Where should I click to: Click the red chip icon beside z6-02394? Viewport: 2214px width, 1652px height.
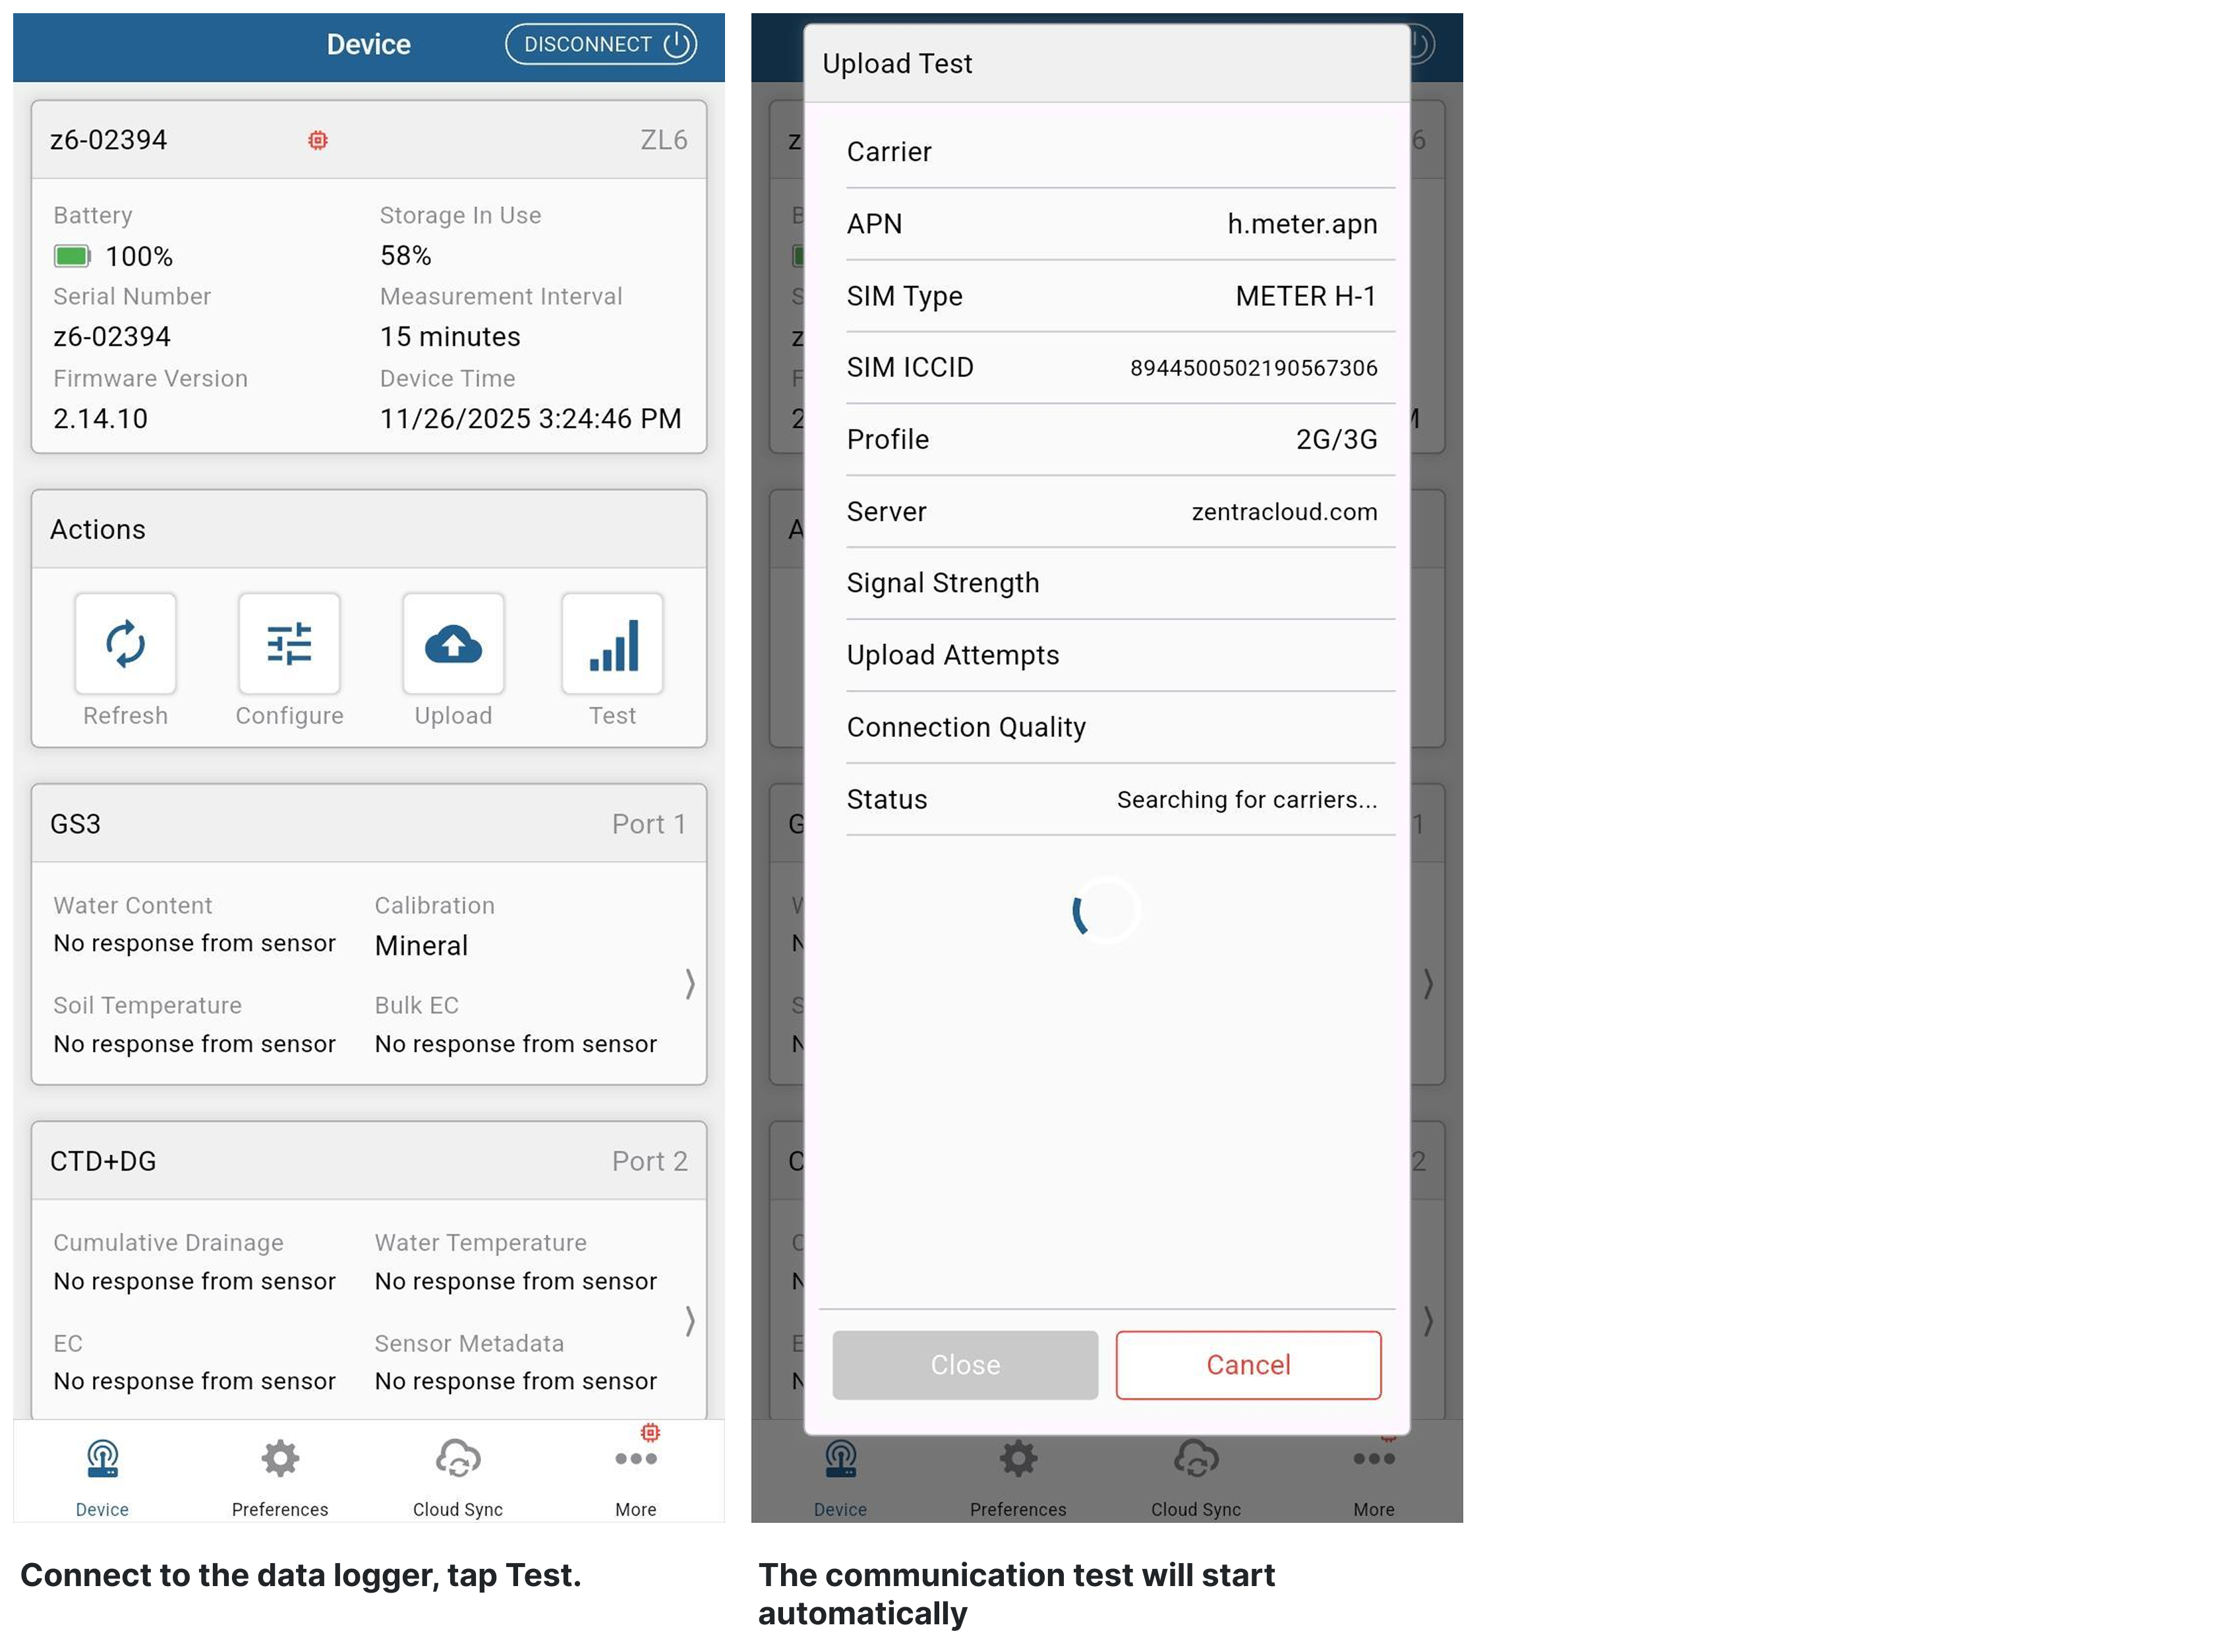pyautogui.click(x=317, y=140)
